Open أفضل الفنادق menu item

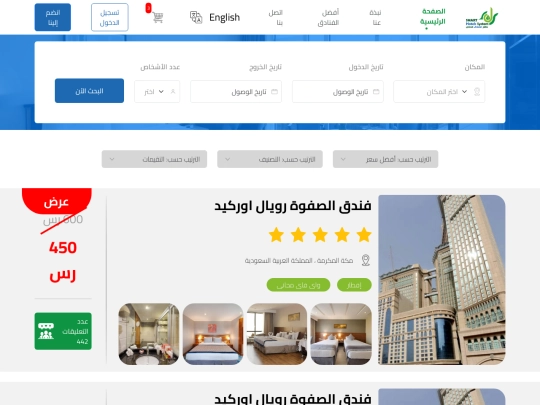click(328, 18)
